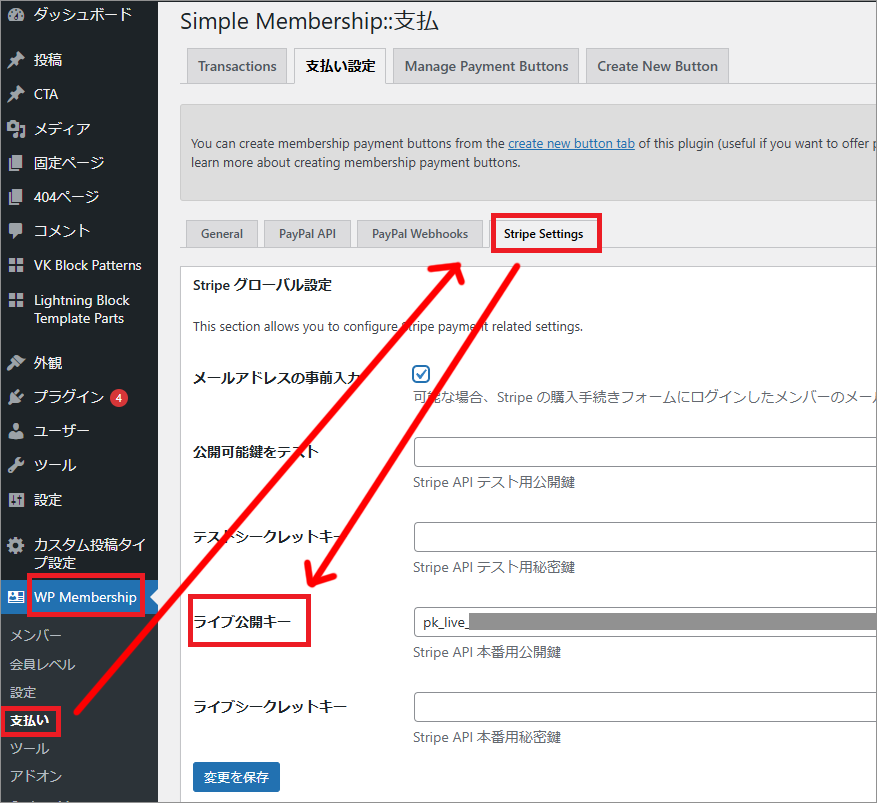The width and height of the screenshot is (877, 803).
Task: Follow the 'create new button tab' link
Action: point(571,144)
